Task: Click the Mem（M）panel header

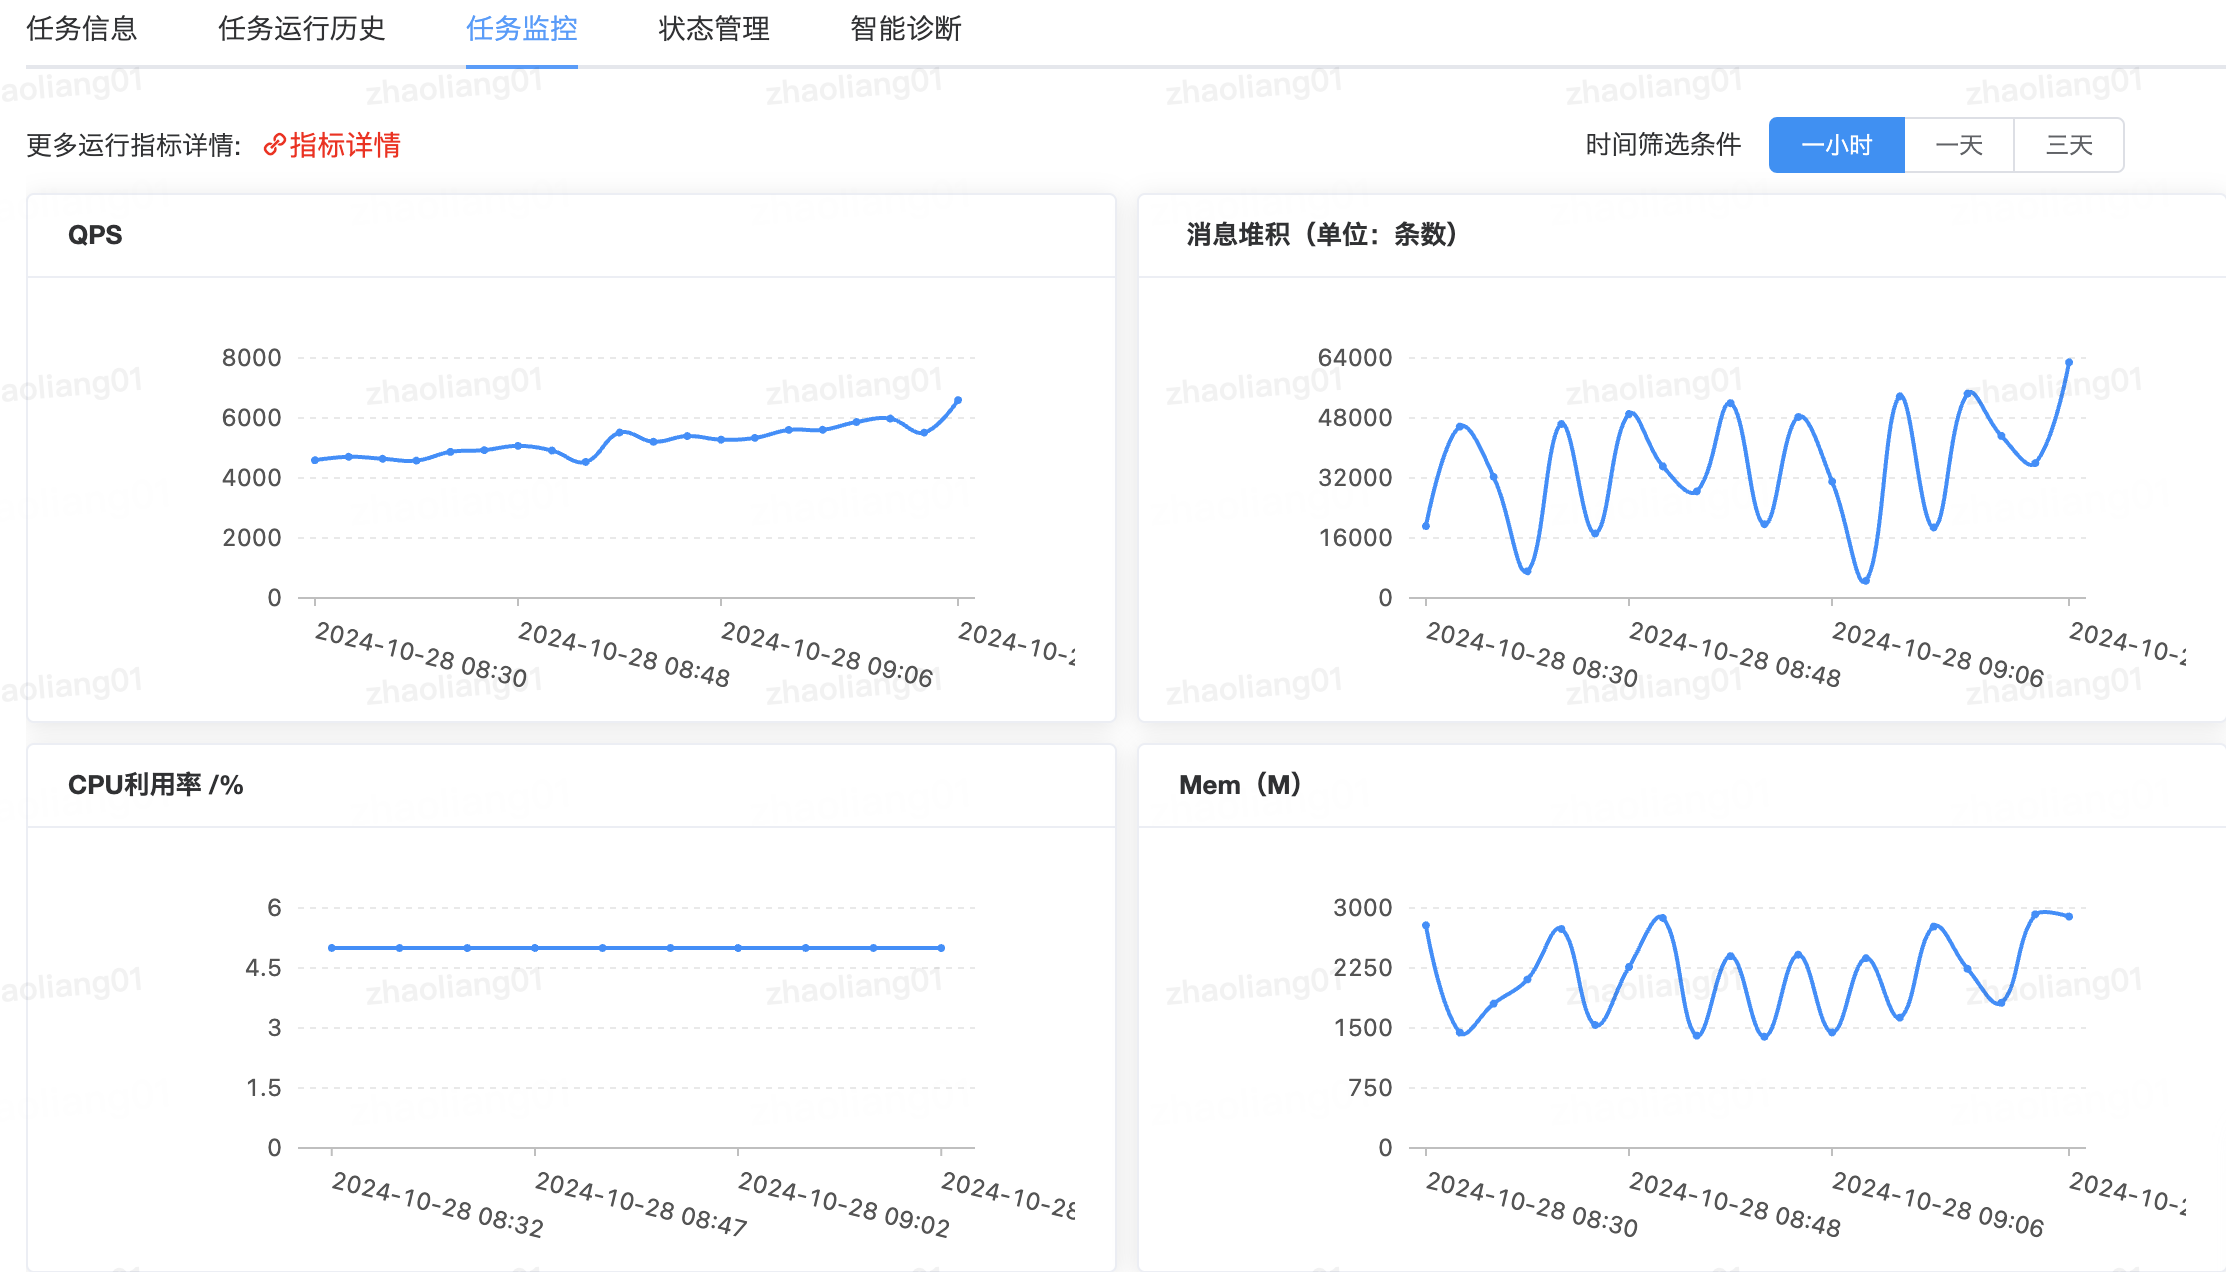Action: click(x=1240, y=785)
